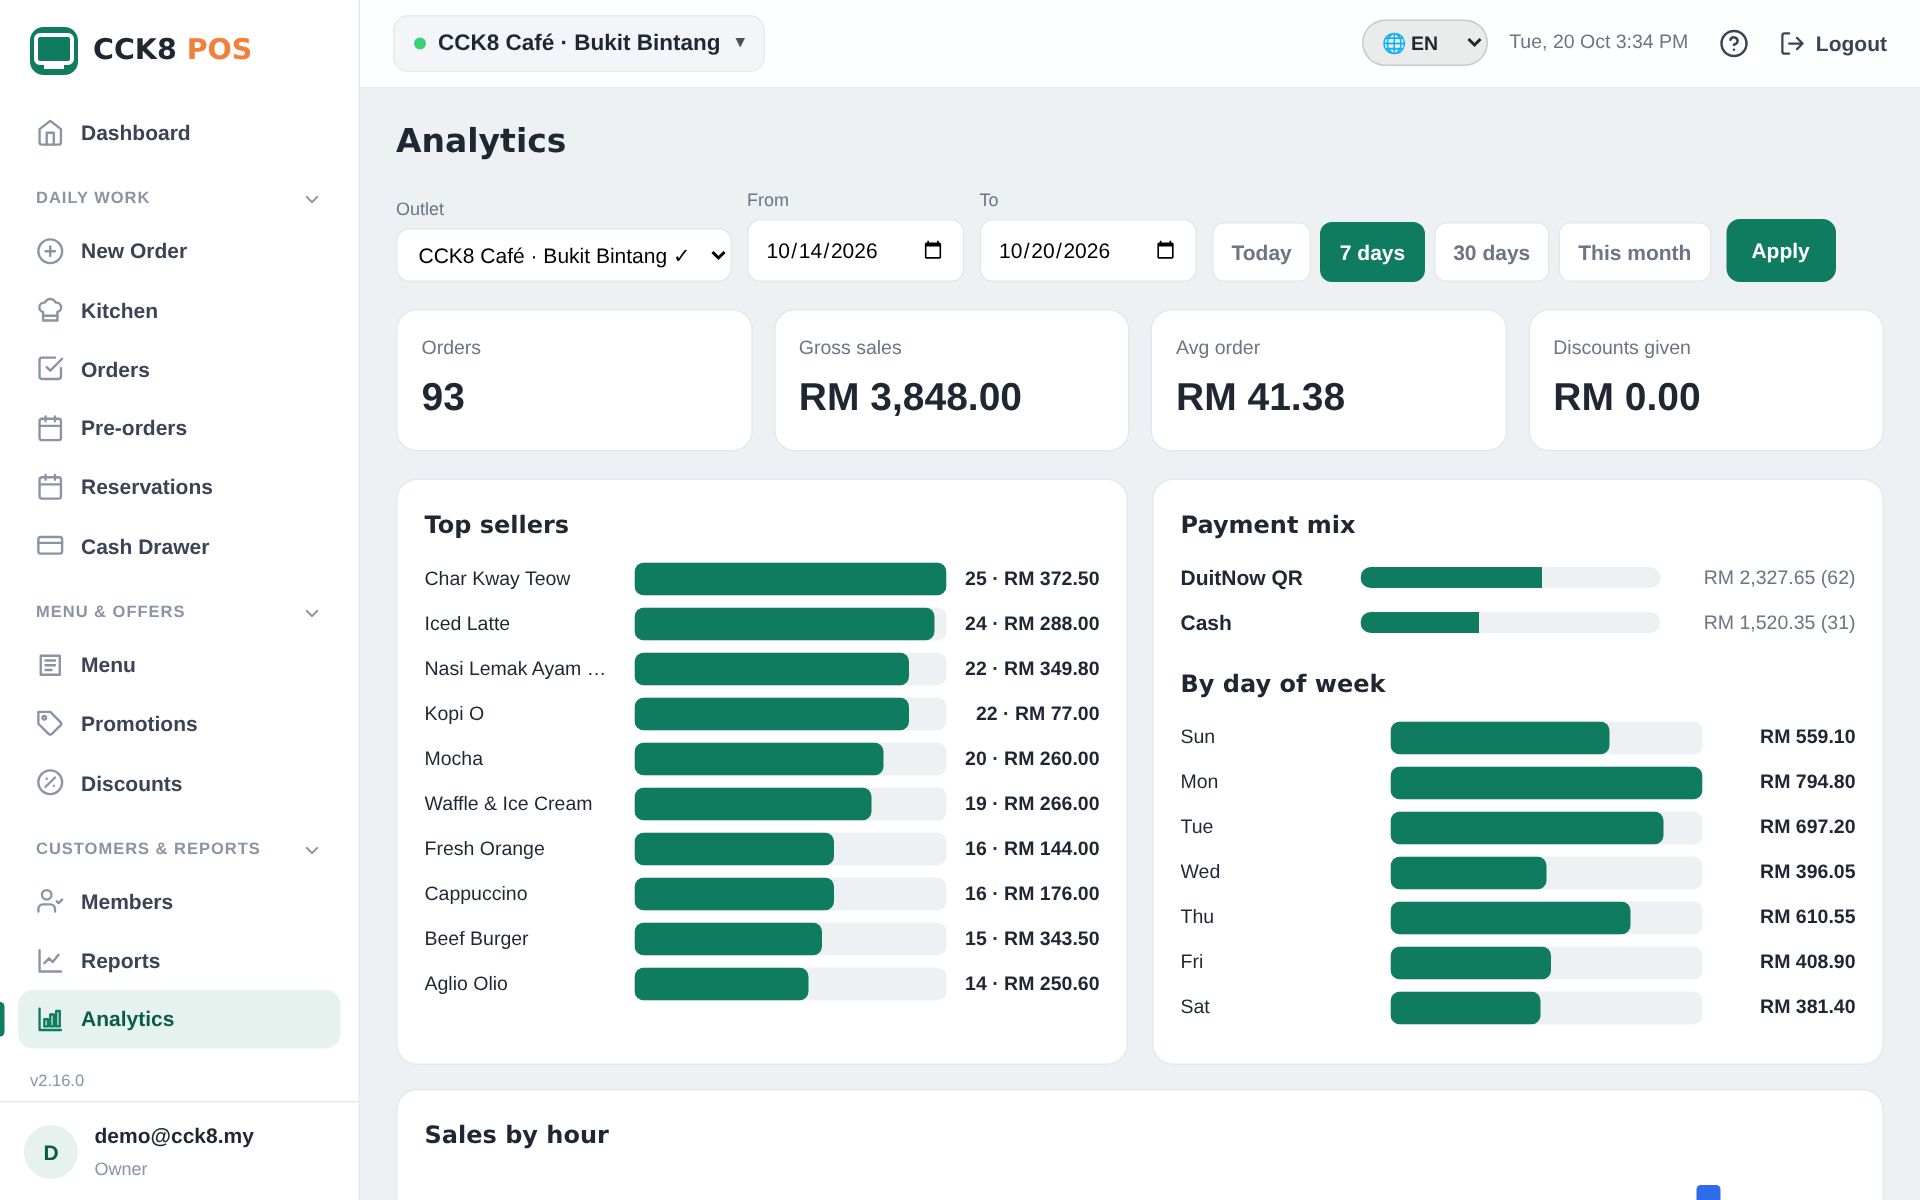Click the Orders count card
Image resolution: width=1920 pixels, height=1200 pixels.
(574, 380)
